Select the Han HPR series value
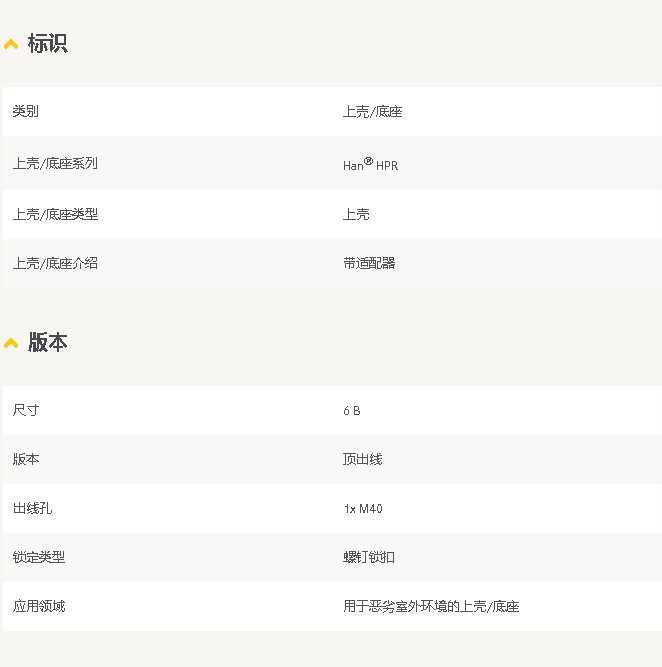Screen dimensions: 662x667 click(371, 164)
